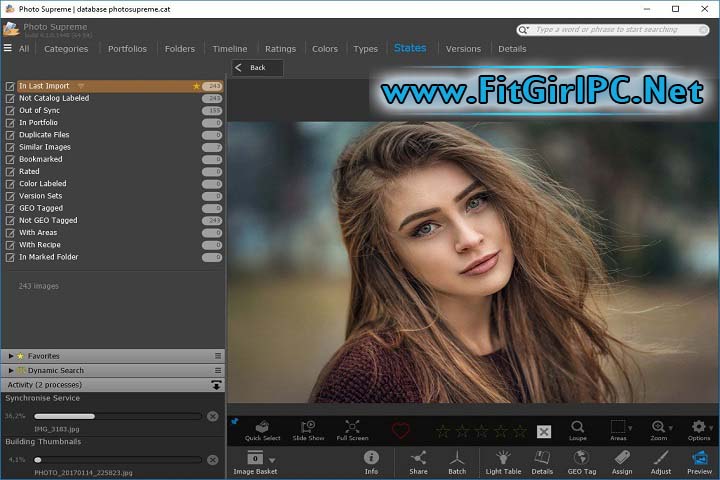This screenshot has width=720, height=480.
Task: Switch to the Portfolios tab
Action: [127, 48]
